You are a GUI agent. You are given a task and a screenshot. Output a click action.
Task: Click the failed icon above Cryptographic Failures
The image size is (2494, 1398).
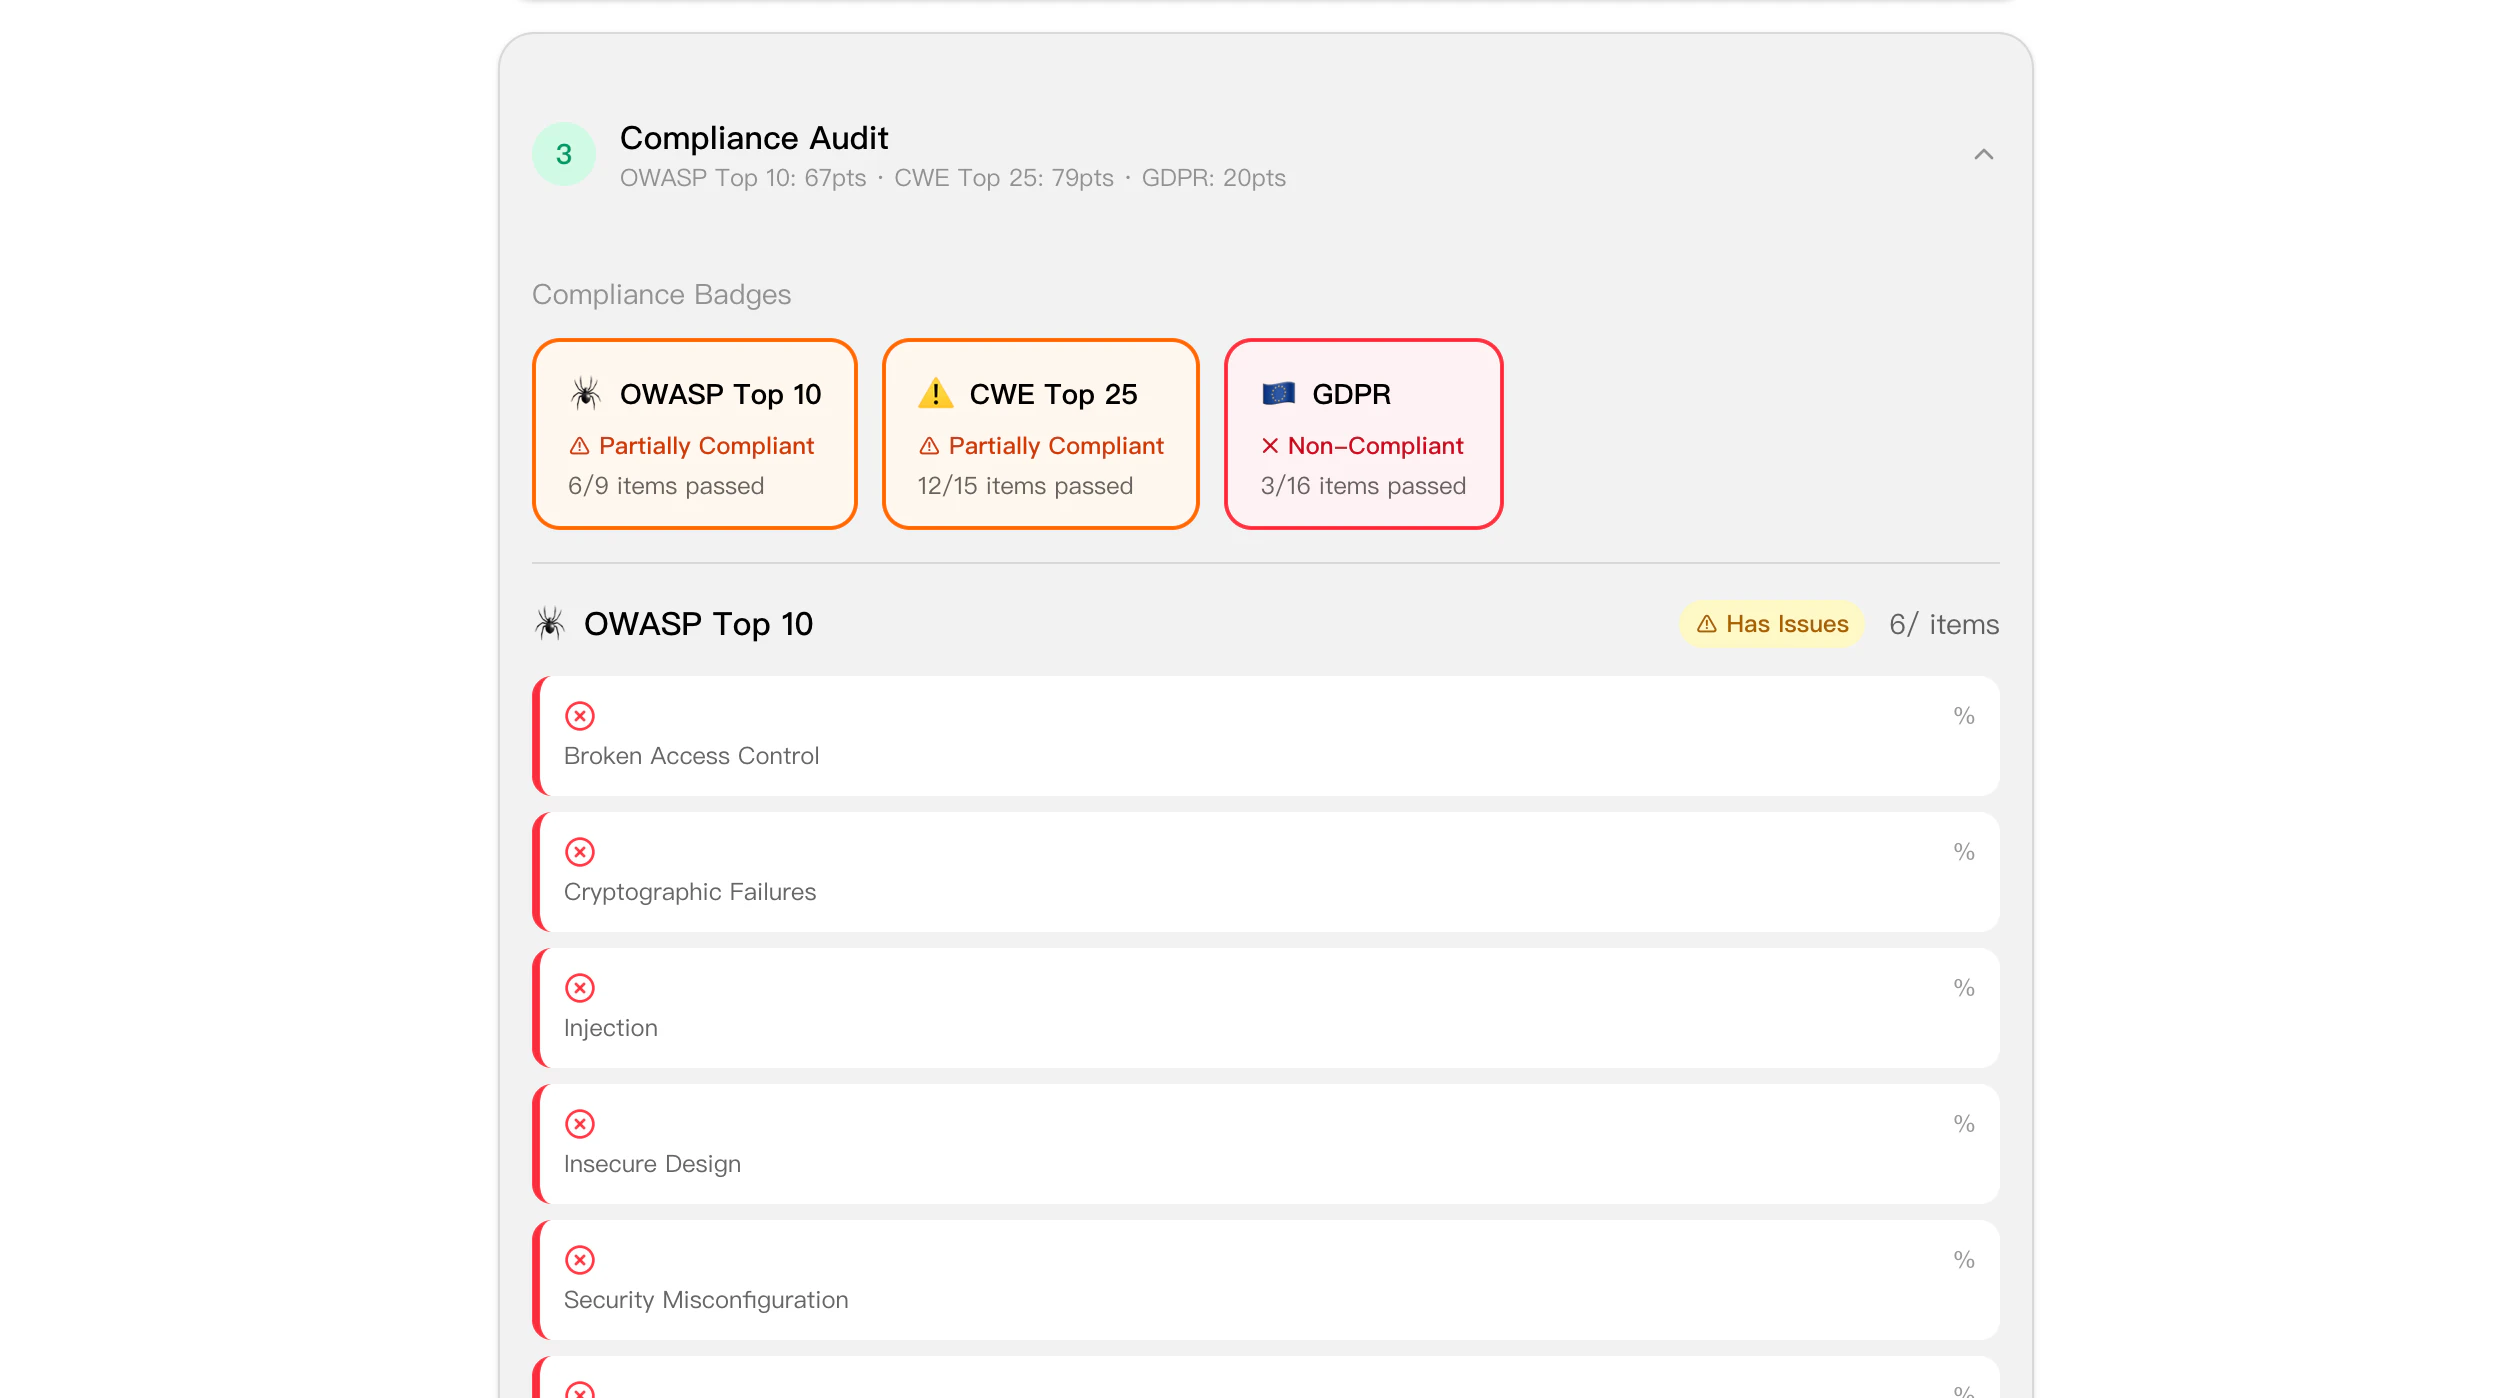coord(580,852)
